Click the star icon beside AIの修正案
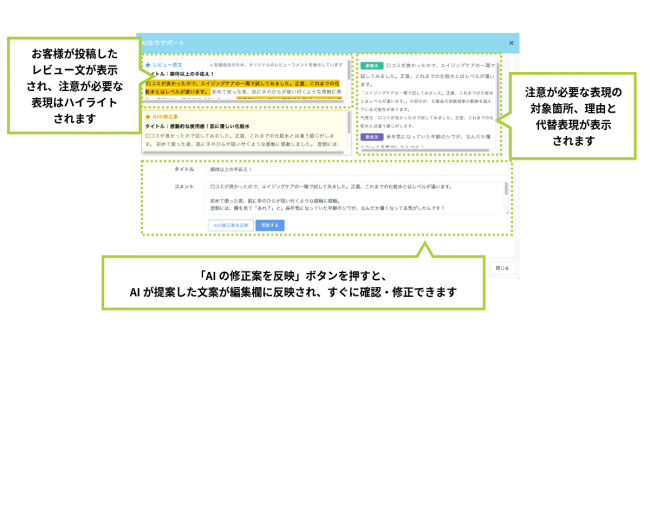 tap(148, 117)
